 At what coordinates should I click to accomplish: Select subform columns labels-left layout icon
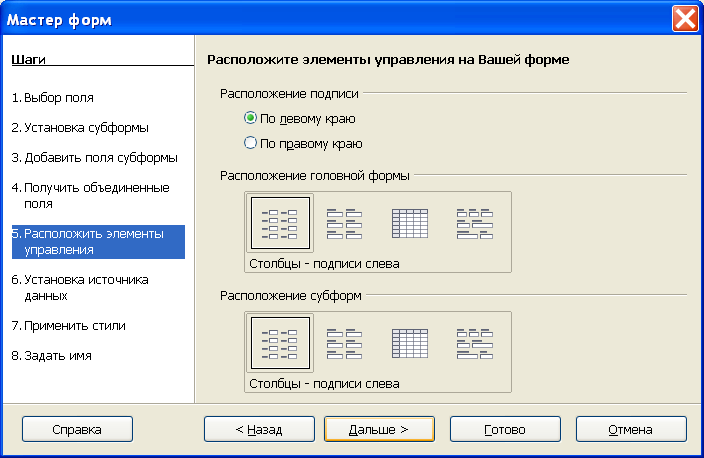click(x=280, y=344)
